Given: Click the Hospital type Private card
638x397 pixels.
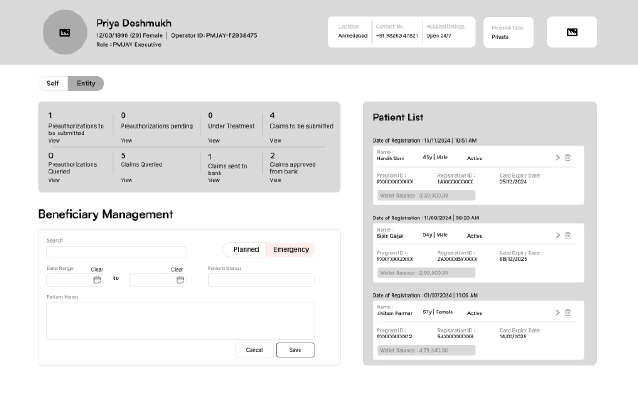Looking at the screenshot, I should [x=508, y=32].
